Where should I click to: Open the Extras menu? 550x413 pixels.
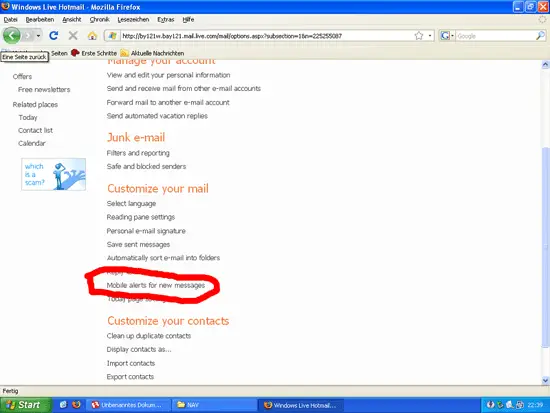tap(166, 20)
